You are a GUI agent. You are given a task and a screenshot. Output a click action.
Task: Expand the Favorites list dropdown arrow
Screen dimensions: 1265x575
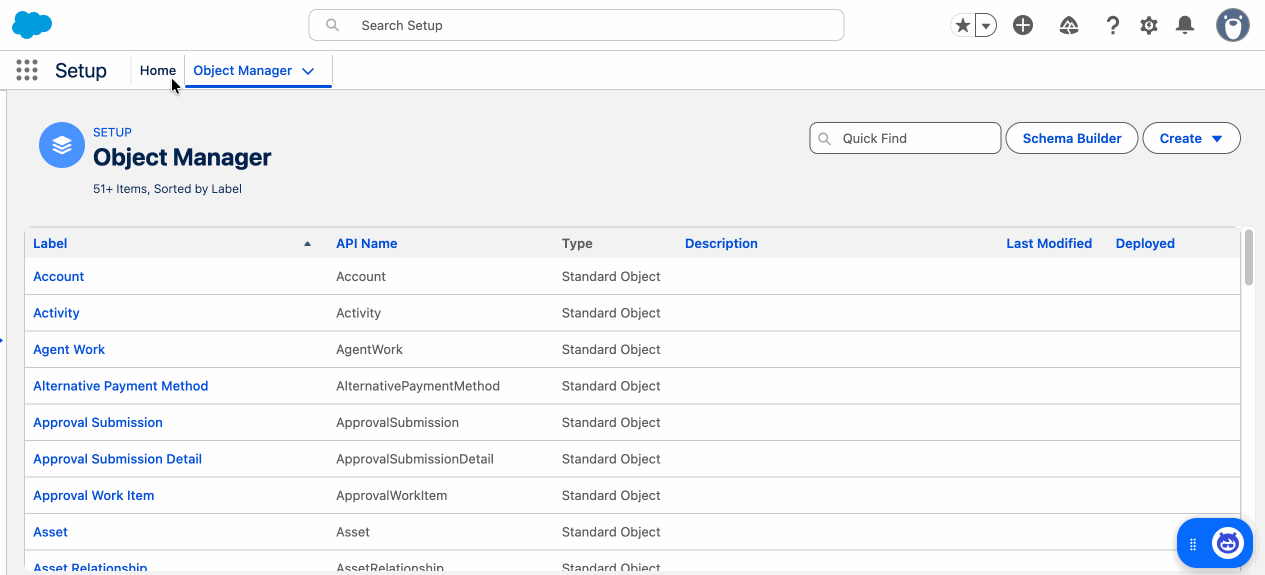click(x=986, y=26)
